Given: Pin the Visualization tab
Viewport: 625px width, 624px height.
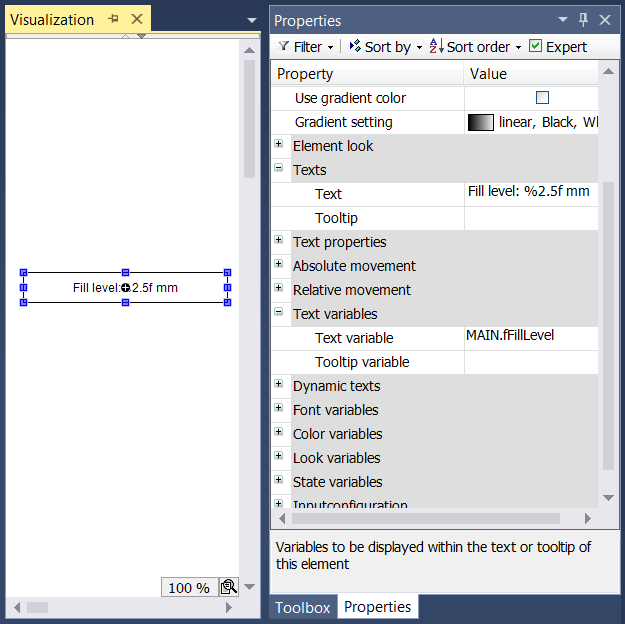Looking at the screenshot, I should pos(114,19).
